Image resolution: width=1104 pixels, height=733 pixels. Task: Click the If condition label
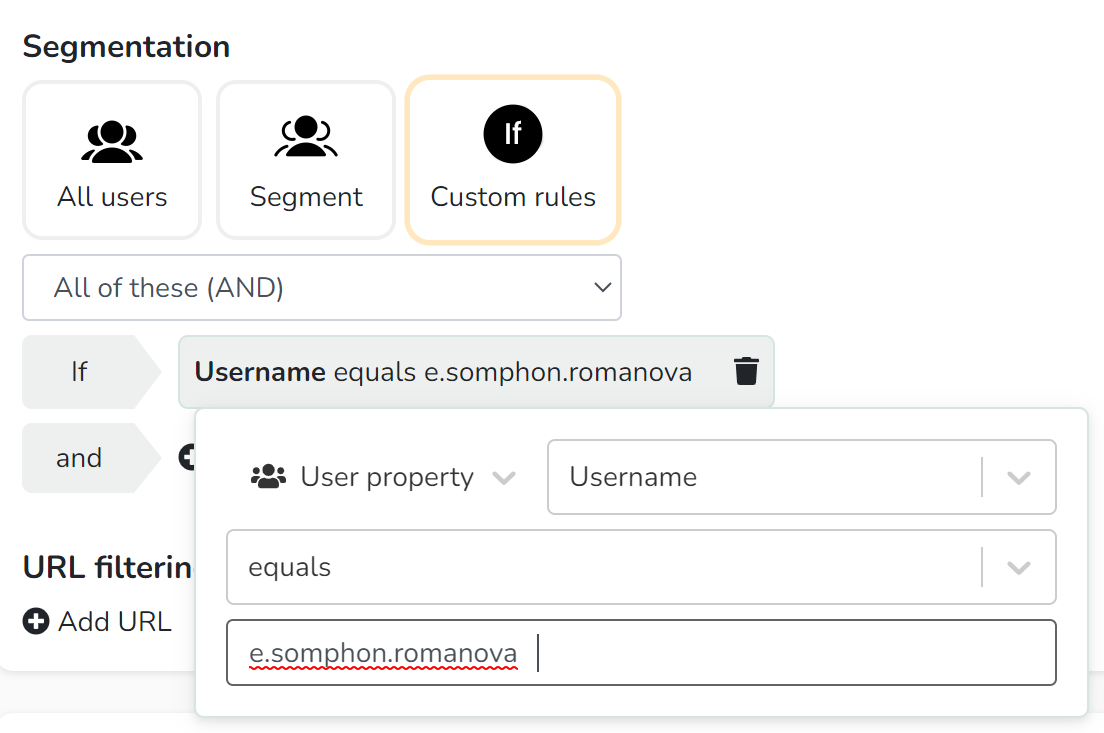80,371
